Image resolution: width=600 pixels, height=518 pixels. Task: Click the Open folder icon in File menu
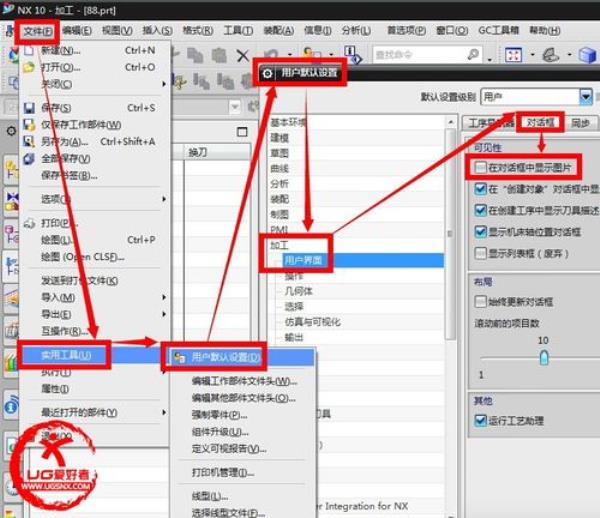(29, 68)
